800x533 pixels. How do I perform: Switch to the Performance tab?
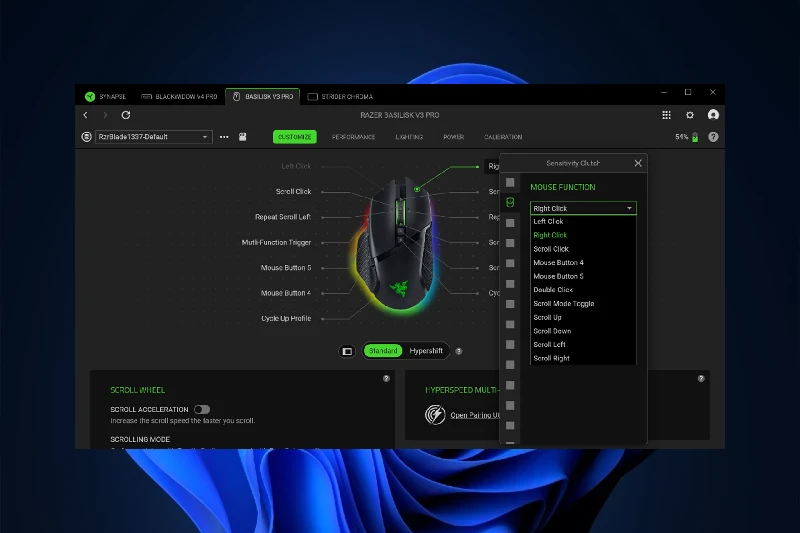(354, 137)
